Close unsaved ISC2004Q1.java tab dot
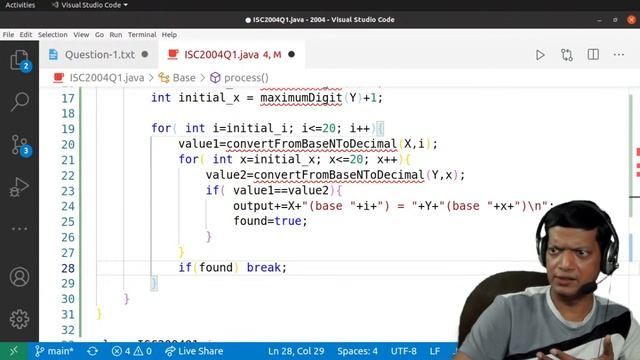The height and width of the screenshot is (360, 640). [291, 54]
